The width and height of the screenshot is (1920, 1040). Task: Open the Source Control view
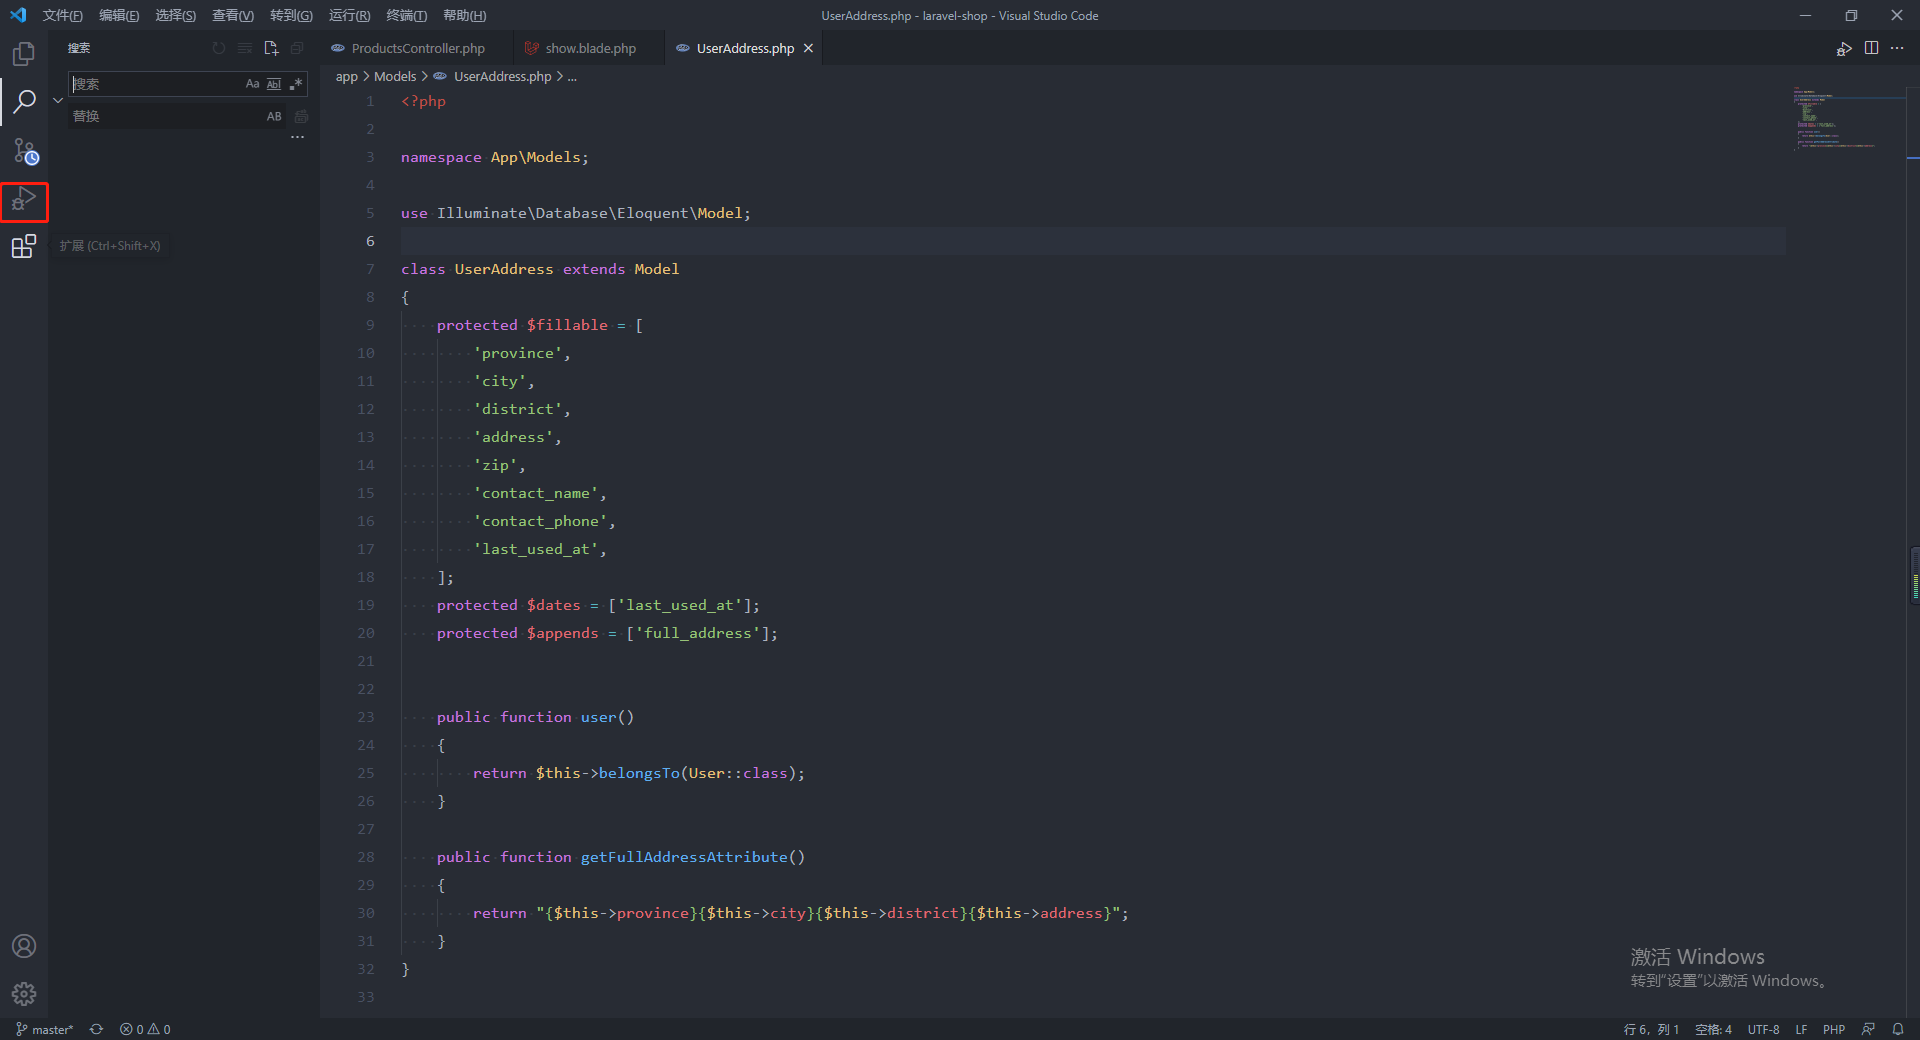[x=24, y=151]
